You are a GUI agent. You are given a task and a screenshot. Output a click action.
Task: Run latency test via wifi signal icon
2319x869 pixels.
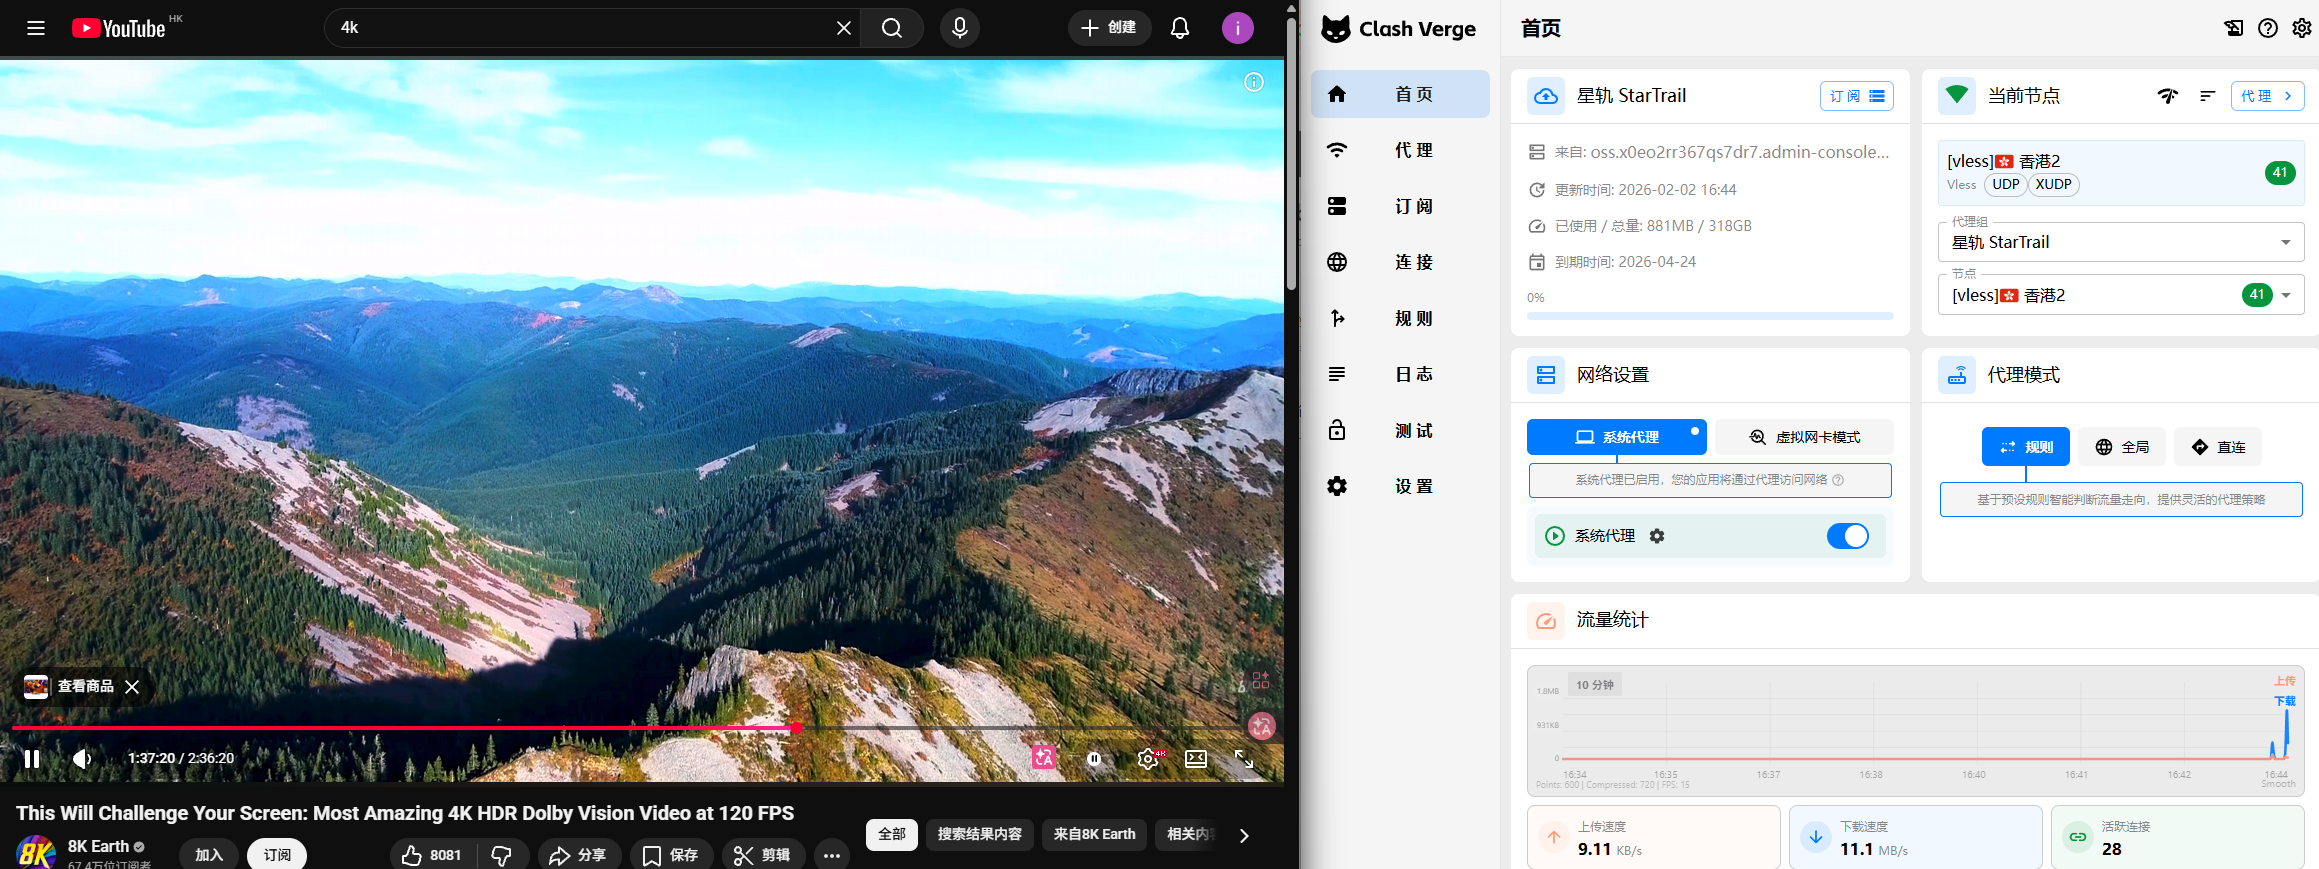(2167, 96)
